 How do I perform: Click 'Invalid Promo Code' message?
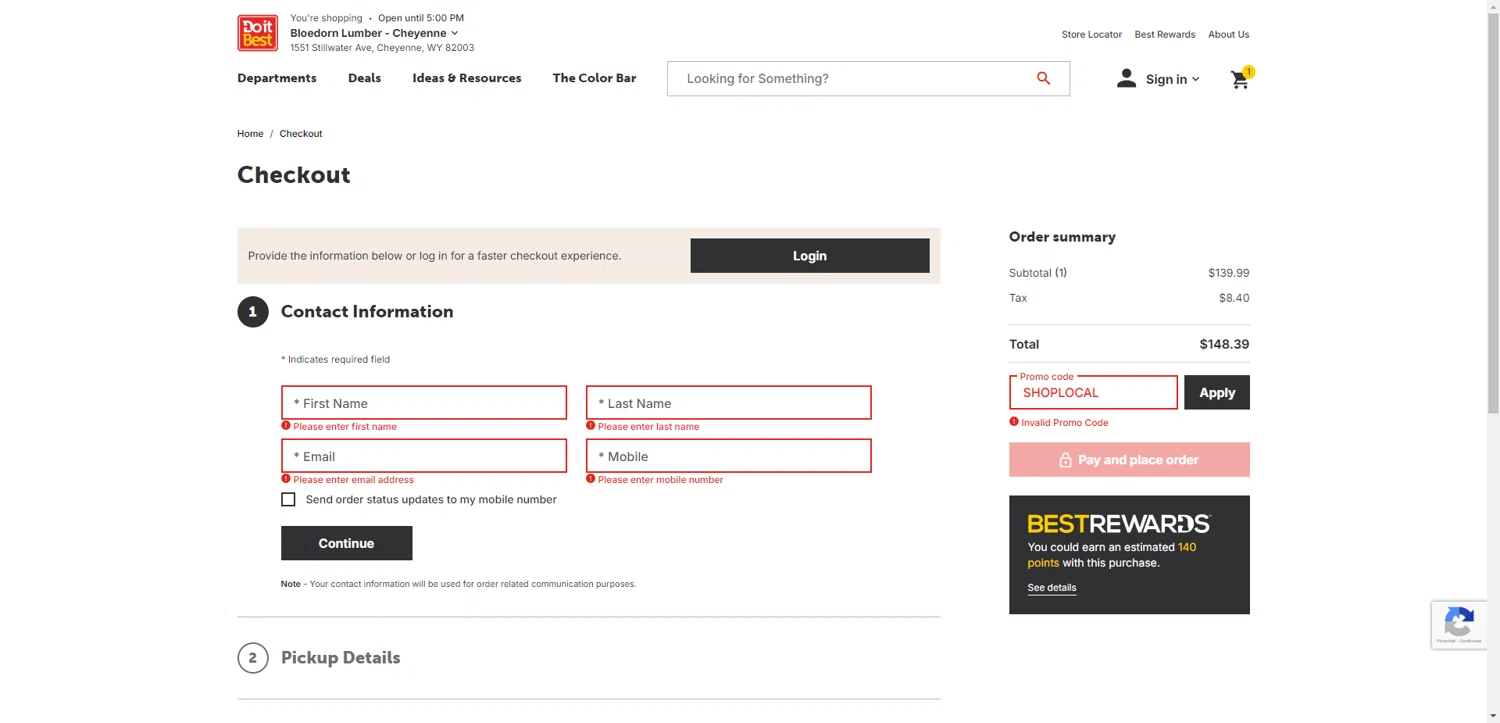(1065, 423)
